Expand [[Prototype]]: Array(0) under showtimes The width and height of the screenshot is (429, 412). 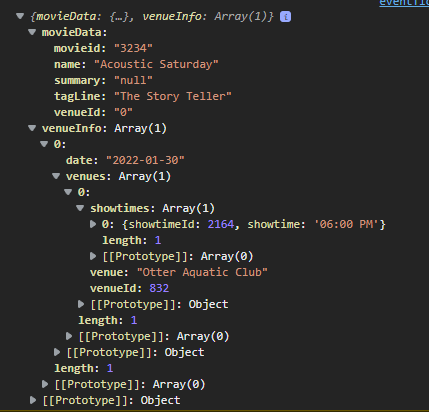(93, 256)
